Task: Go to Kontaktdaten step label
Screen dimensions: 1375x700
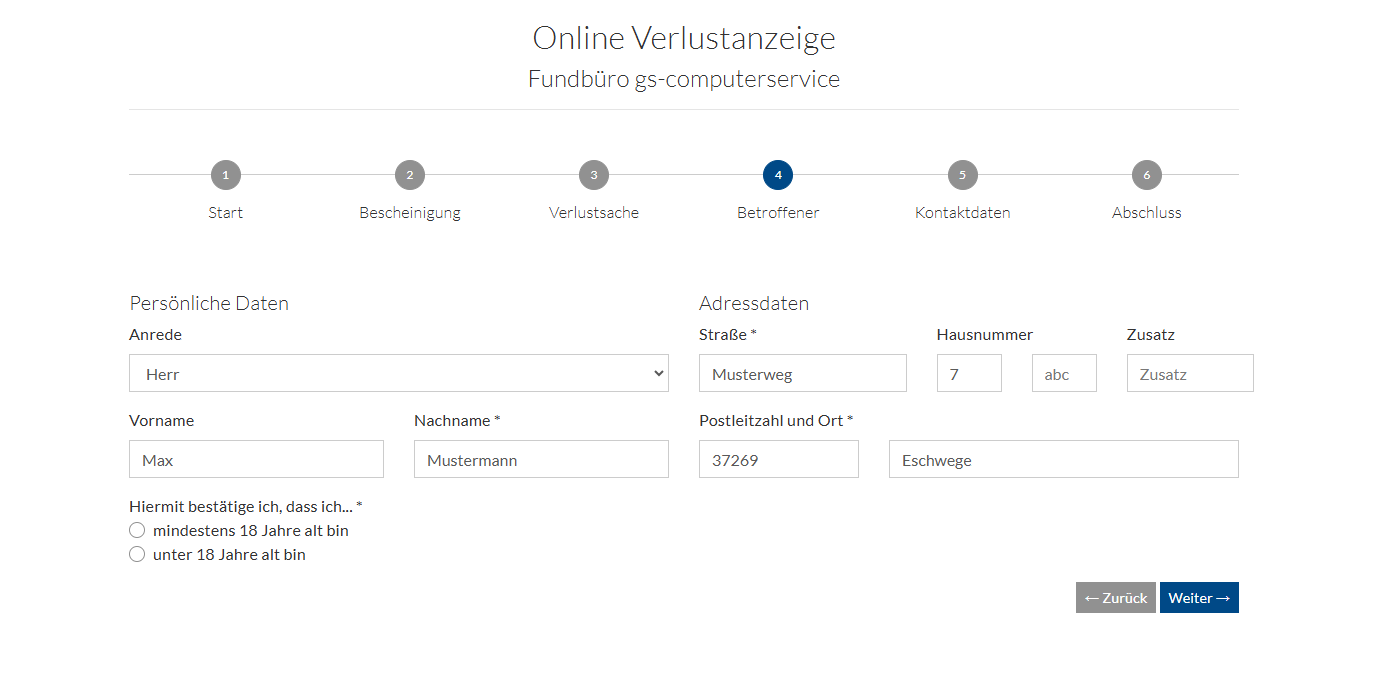Action: (x=962, y=213)
